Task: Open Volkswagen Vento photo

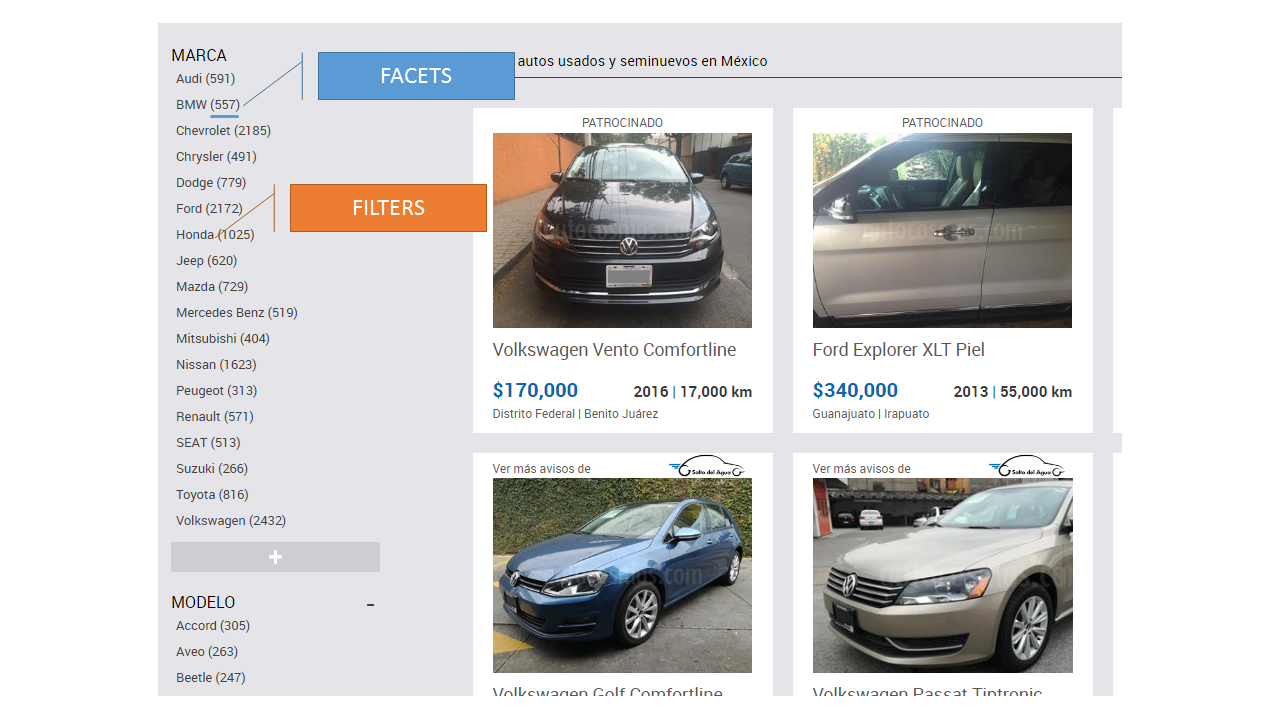Action: tap(622, 230)
